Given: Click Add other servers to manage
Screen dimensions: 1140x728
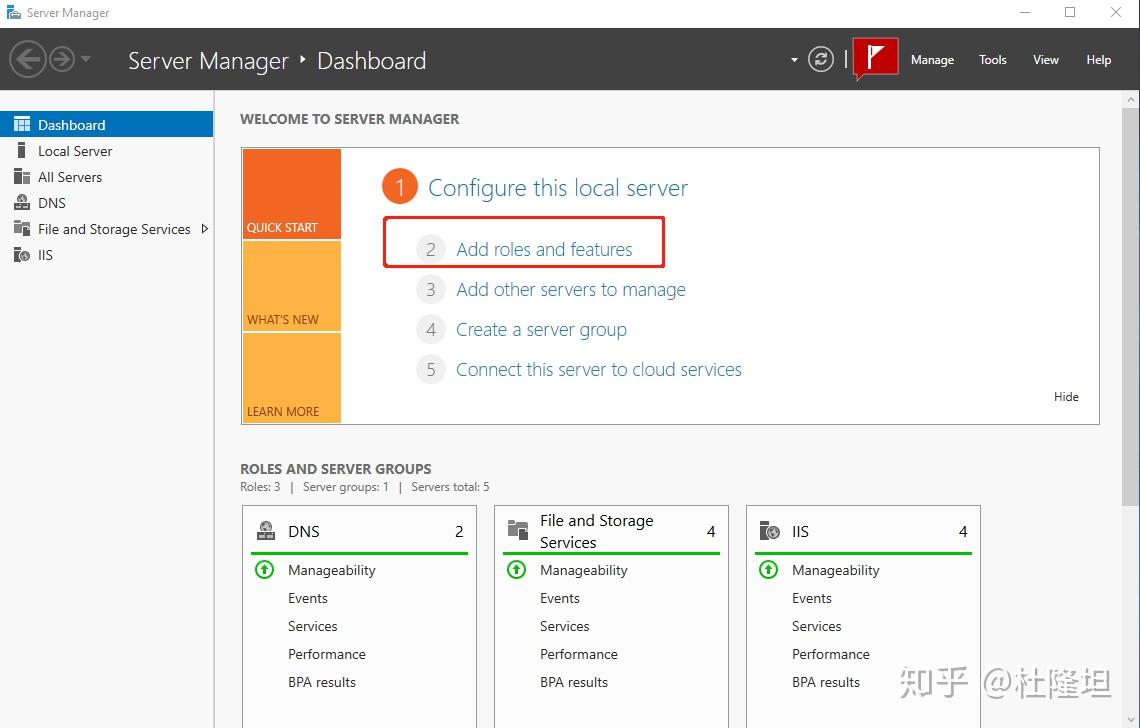Looking at the screenshot, I should [x=571, y=289].
